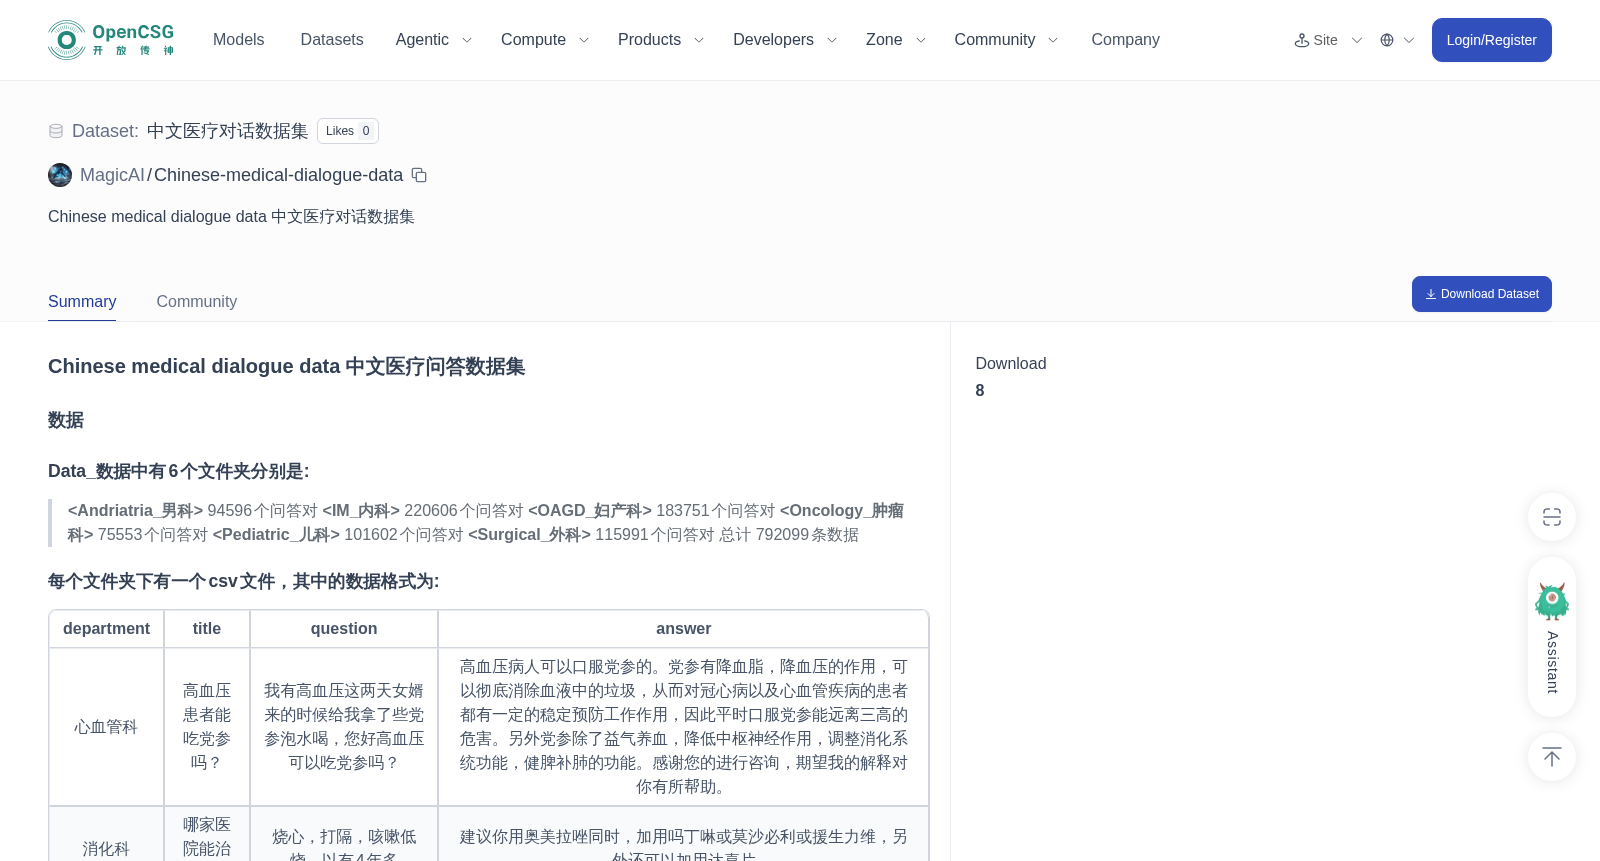Screen dimensions: 1600x861
Task: Click the heading '数据'
Action: [x=66, y=421]
